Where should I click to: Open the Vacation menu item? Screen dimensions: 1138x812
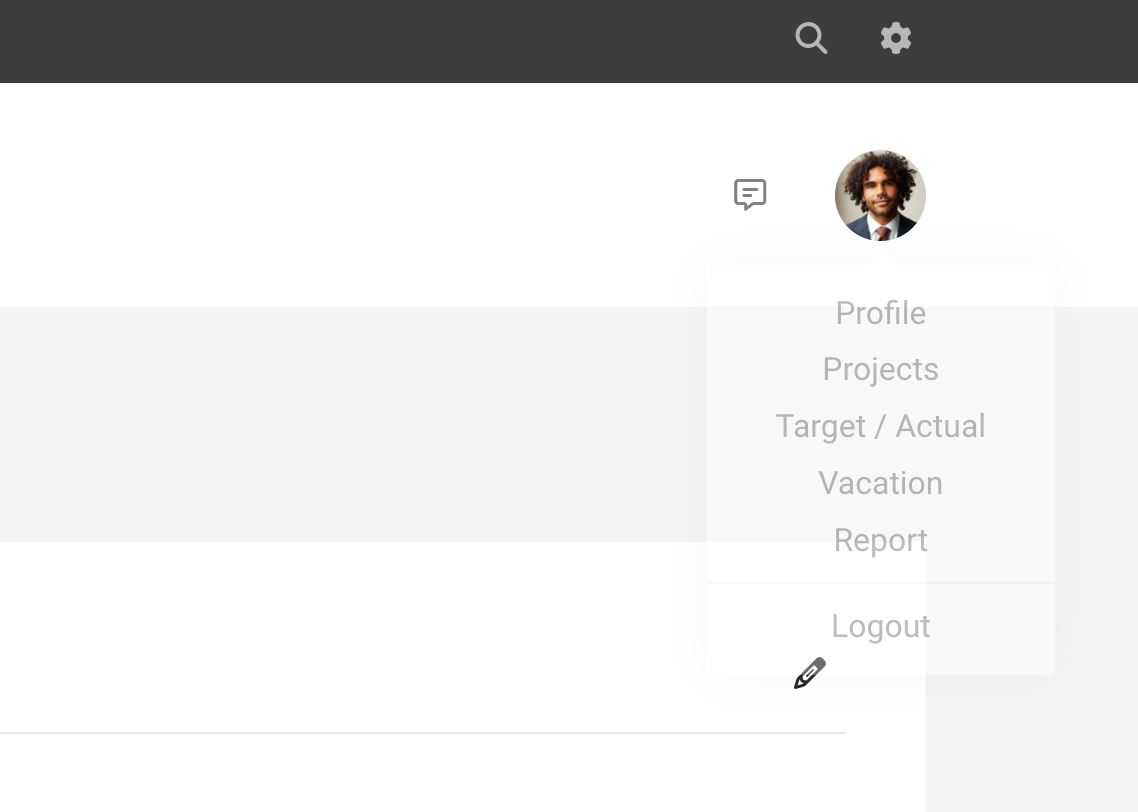[x=880, y=483]
